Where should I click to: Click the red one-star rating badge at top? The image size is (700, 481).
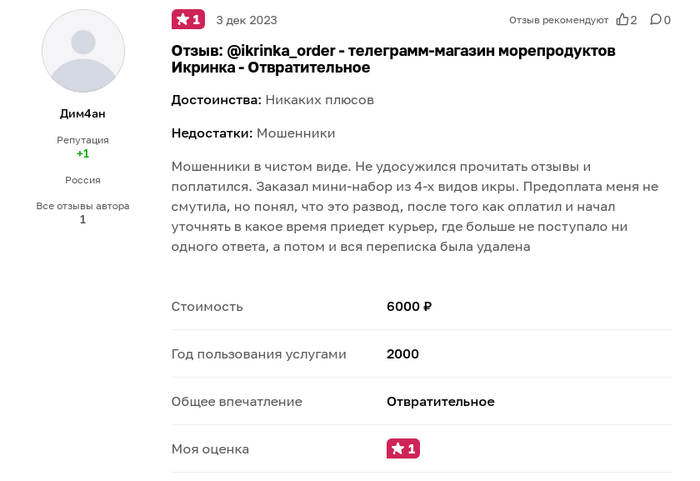[x=187, y=19]
